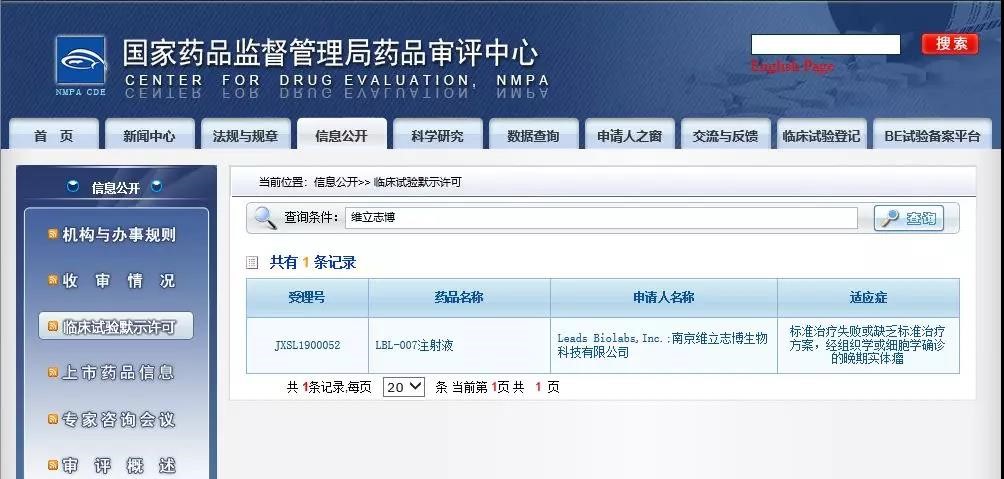
Task: Click the NMPA CDE logo icon
Action: 81,61
